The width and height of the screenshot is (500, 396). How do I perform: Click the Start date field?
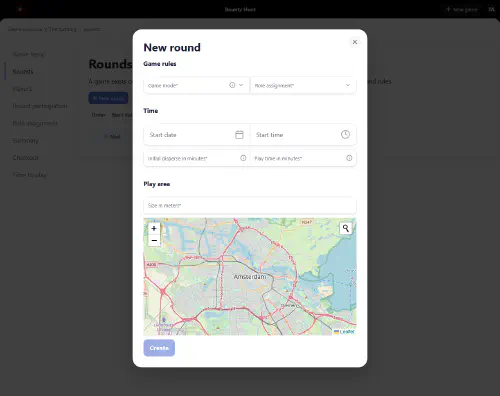[197, 135]
